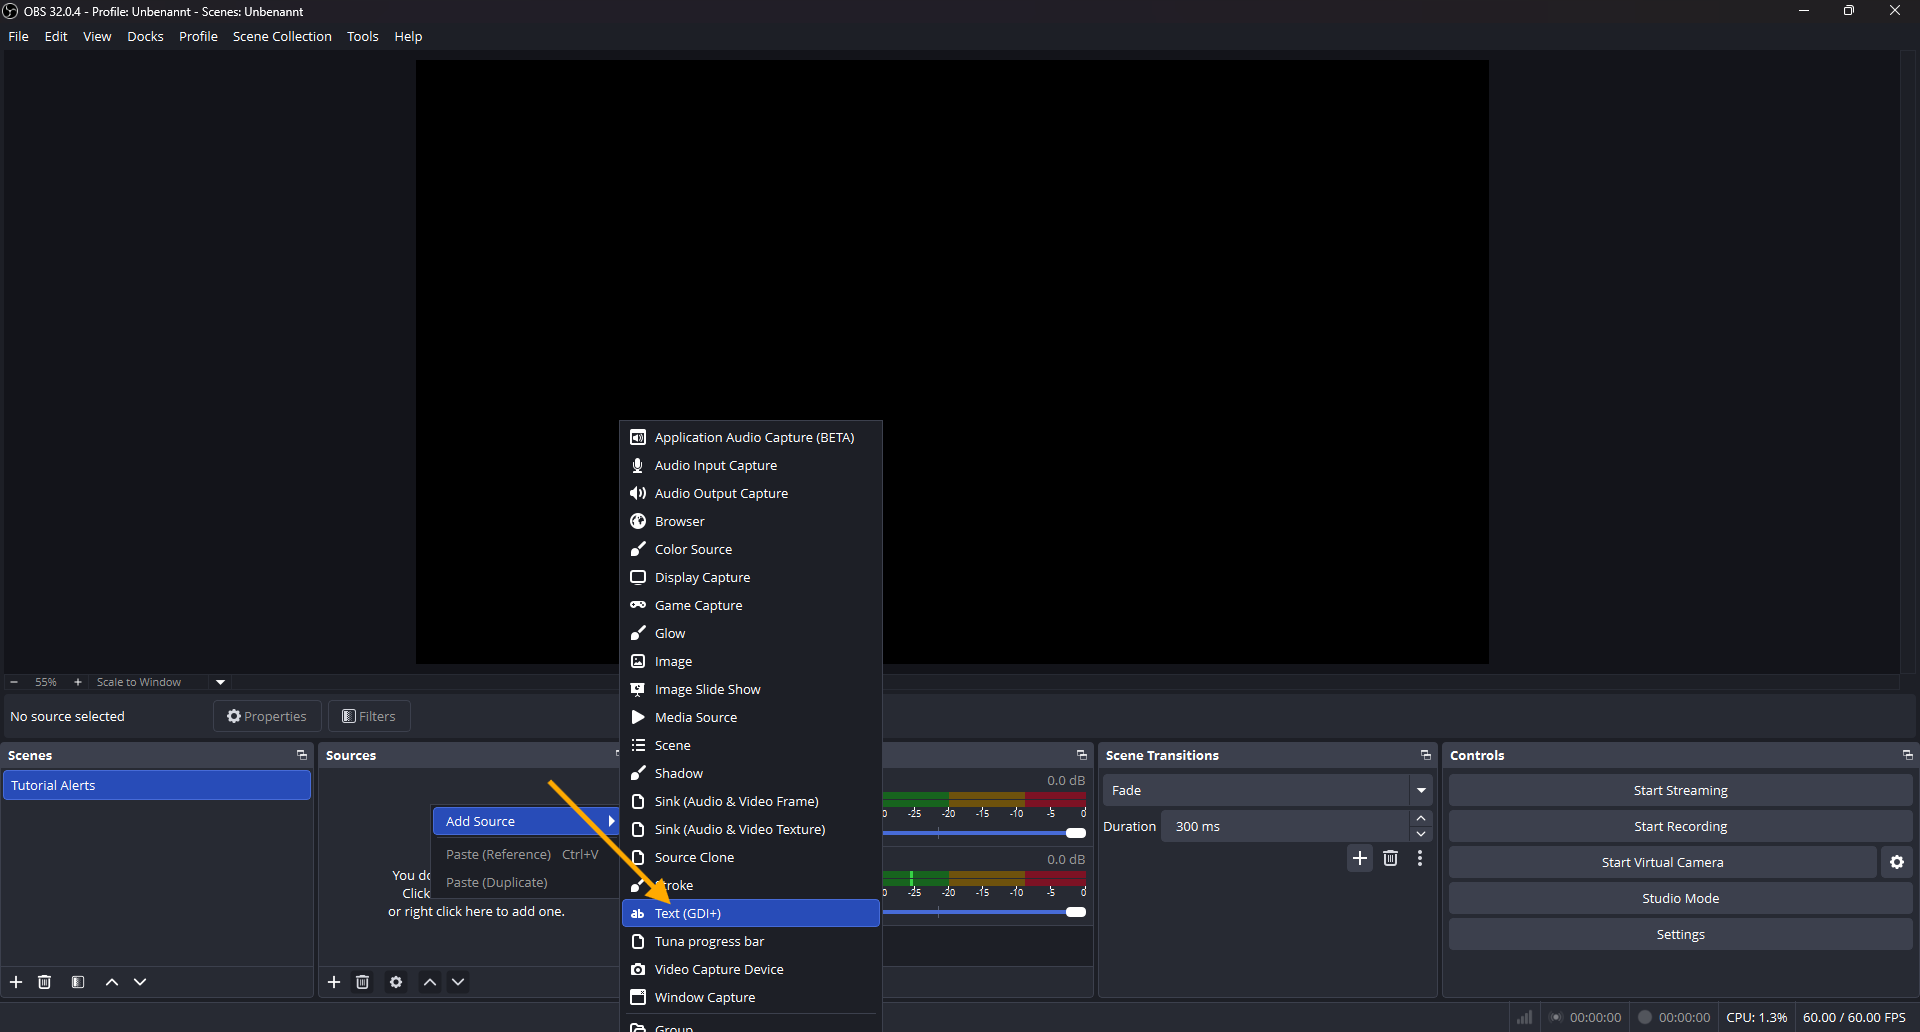
Task: Add a configurable transition with plus icon
Action: coord(1360,858)
